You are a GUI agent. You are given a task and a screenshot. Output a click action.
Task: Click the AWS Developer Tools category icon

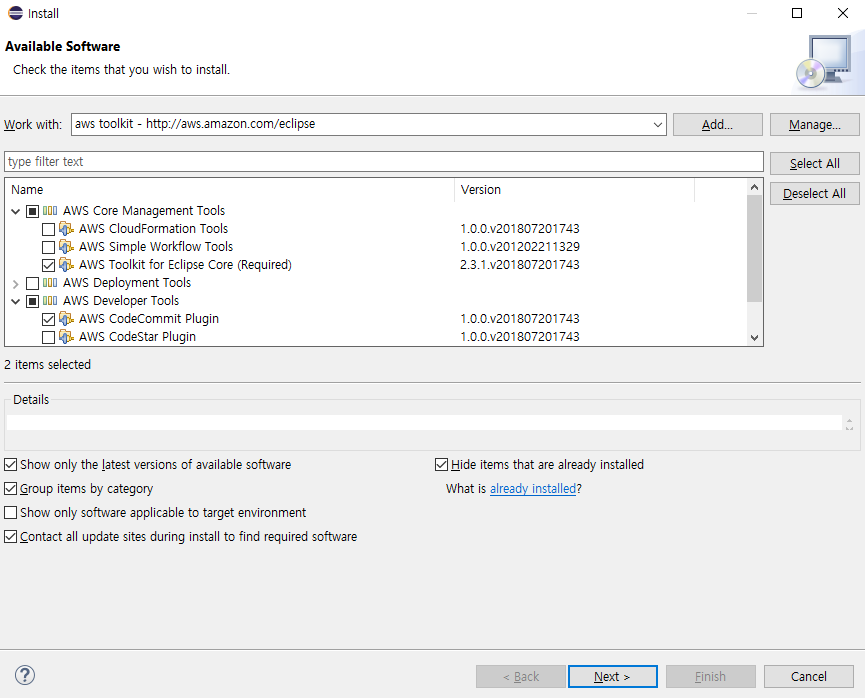click(x=50, y=301)
